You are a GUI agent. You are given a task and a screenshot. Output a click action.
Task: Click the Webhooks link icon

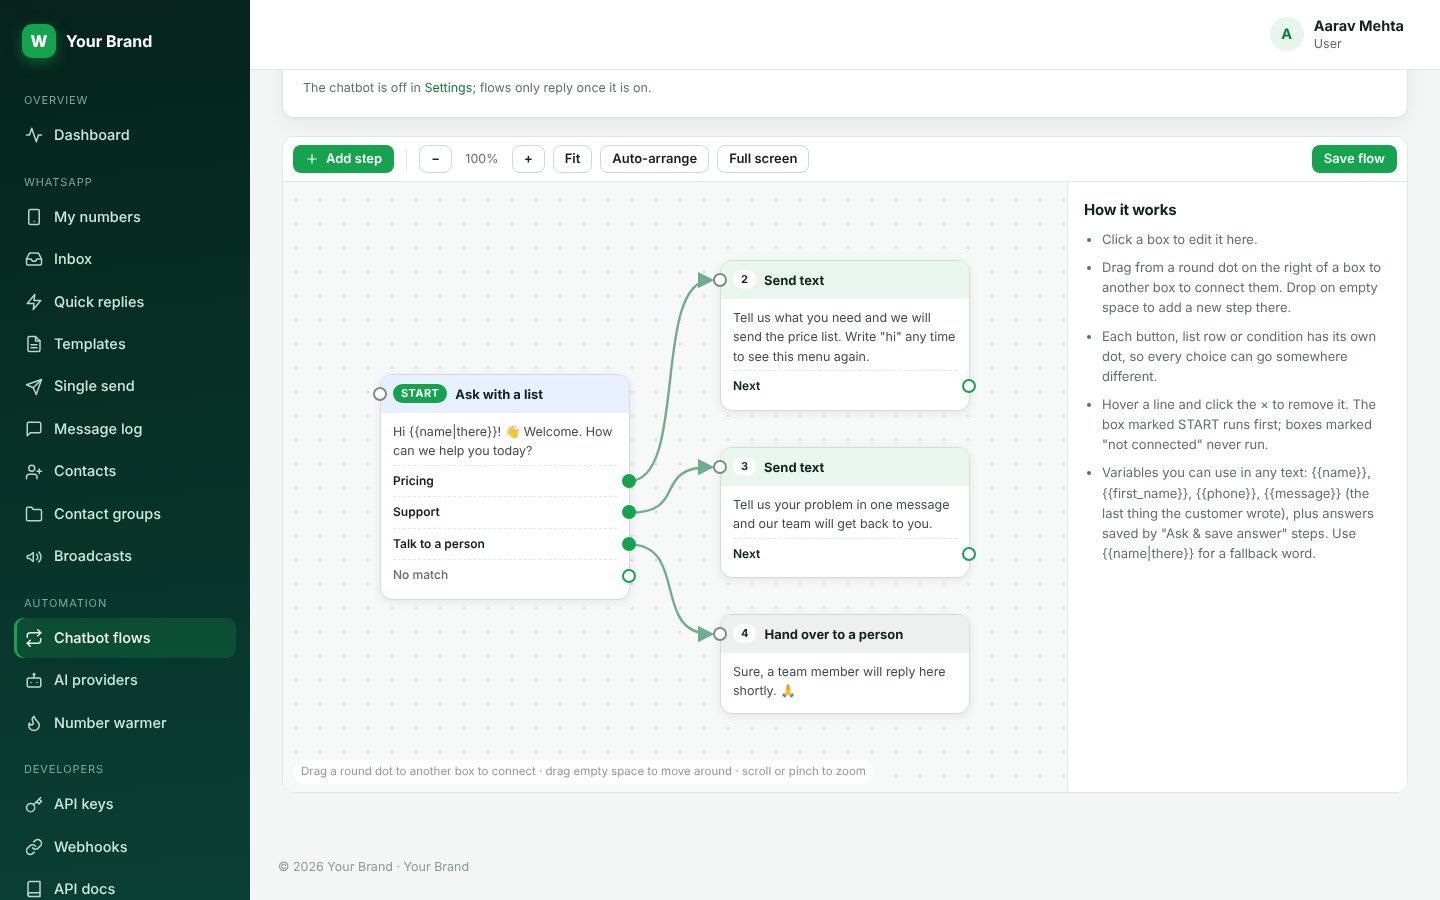point(34,847)
